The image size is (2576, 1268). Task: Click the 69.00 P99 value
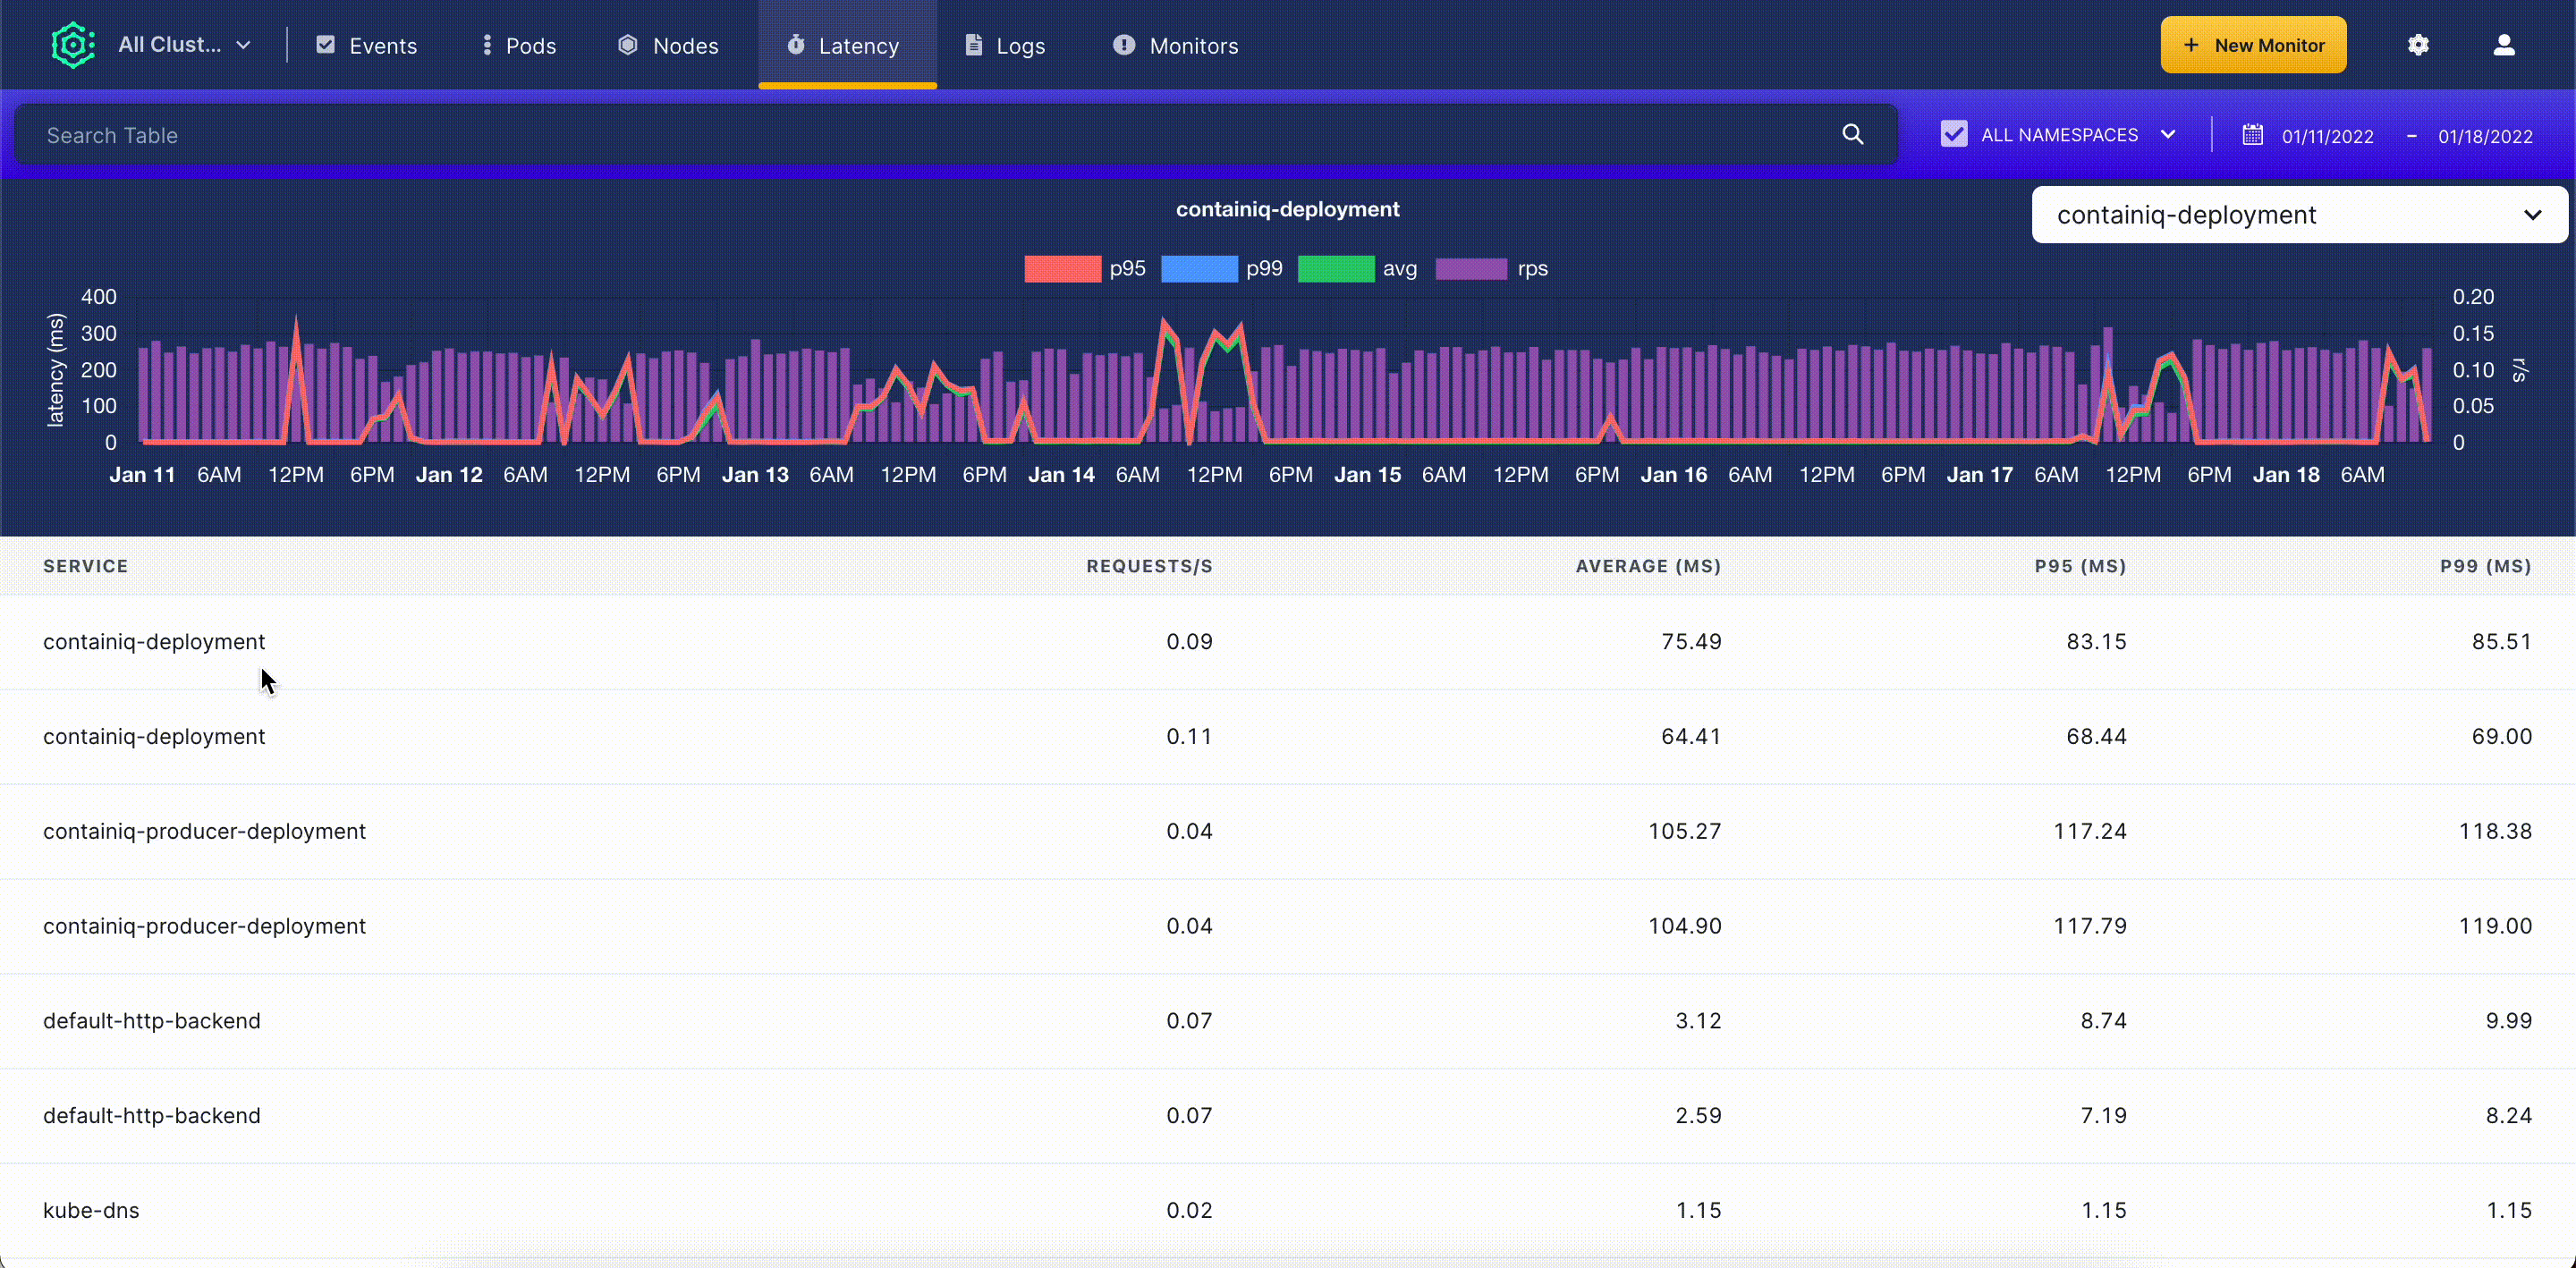point(2501,737)
